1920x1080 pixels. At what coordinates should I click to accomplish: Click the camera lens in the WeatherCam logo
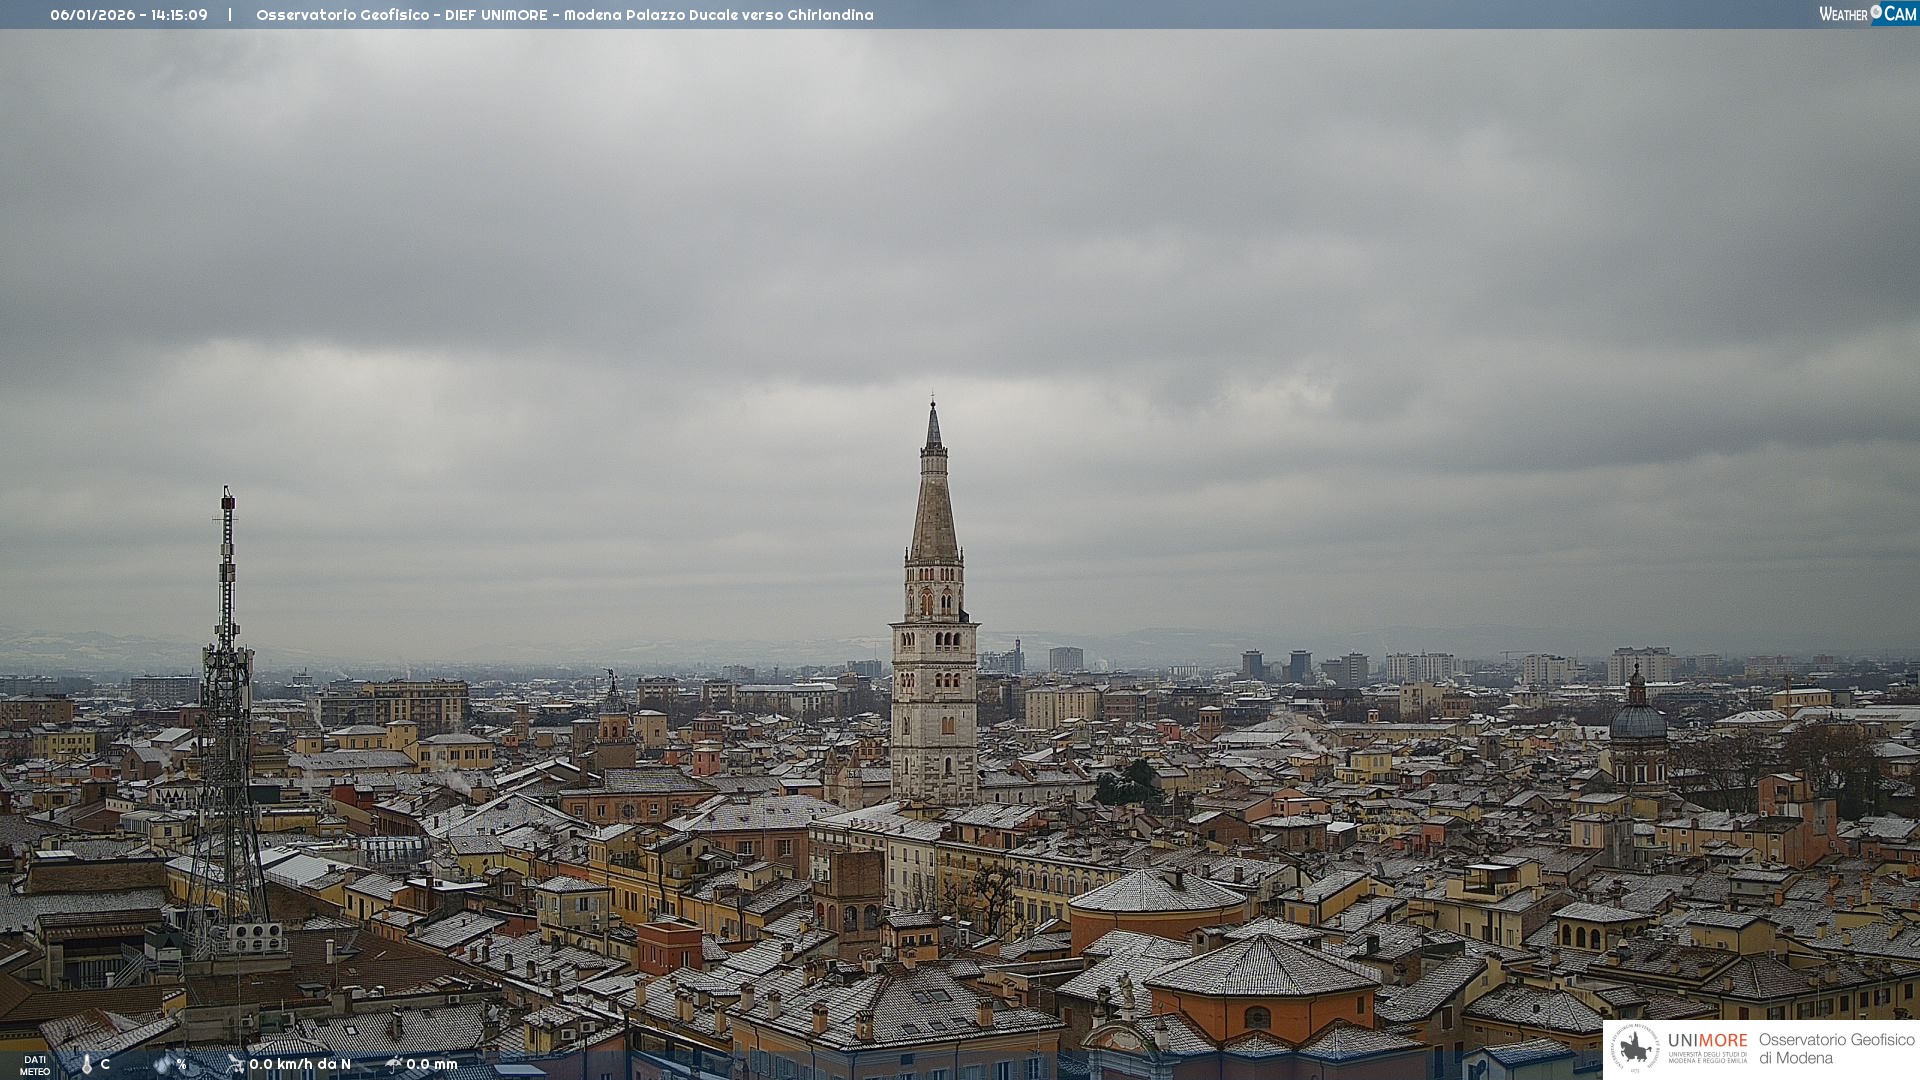pyautogui.click(x=1876, y=12)
